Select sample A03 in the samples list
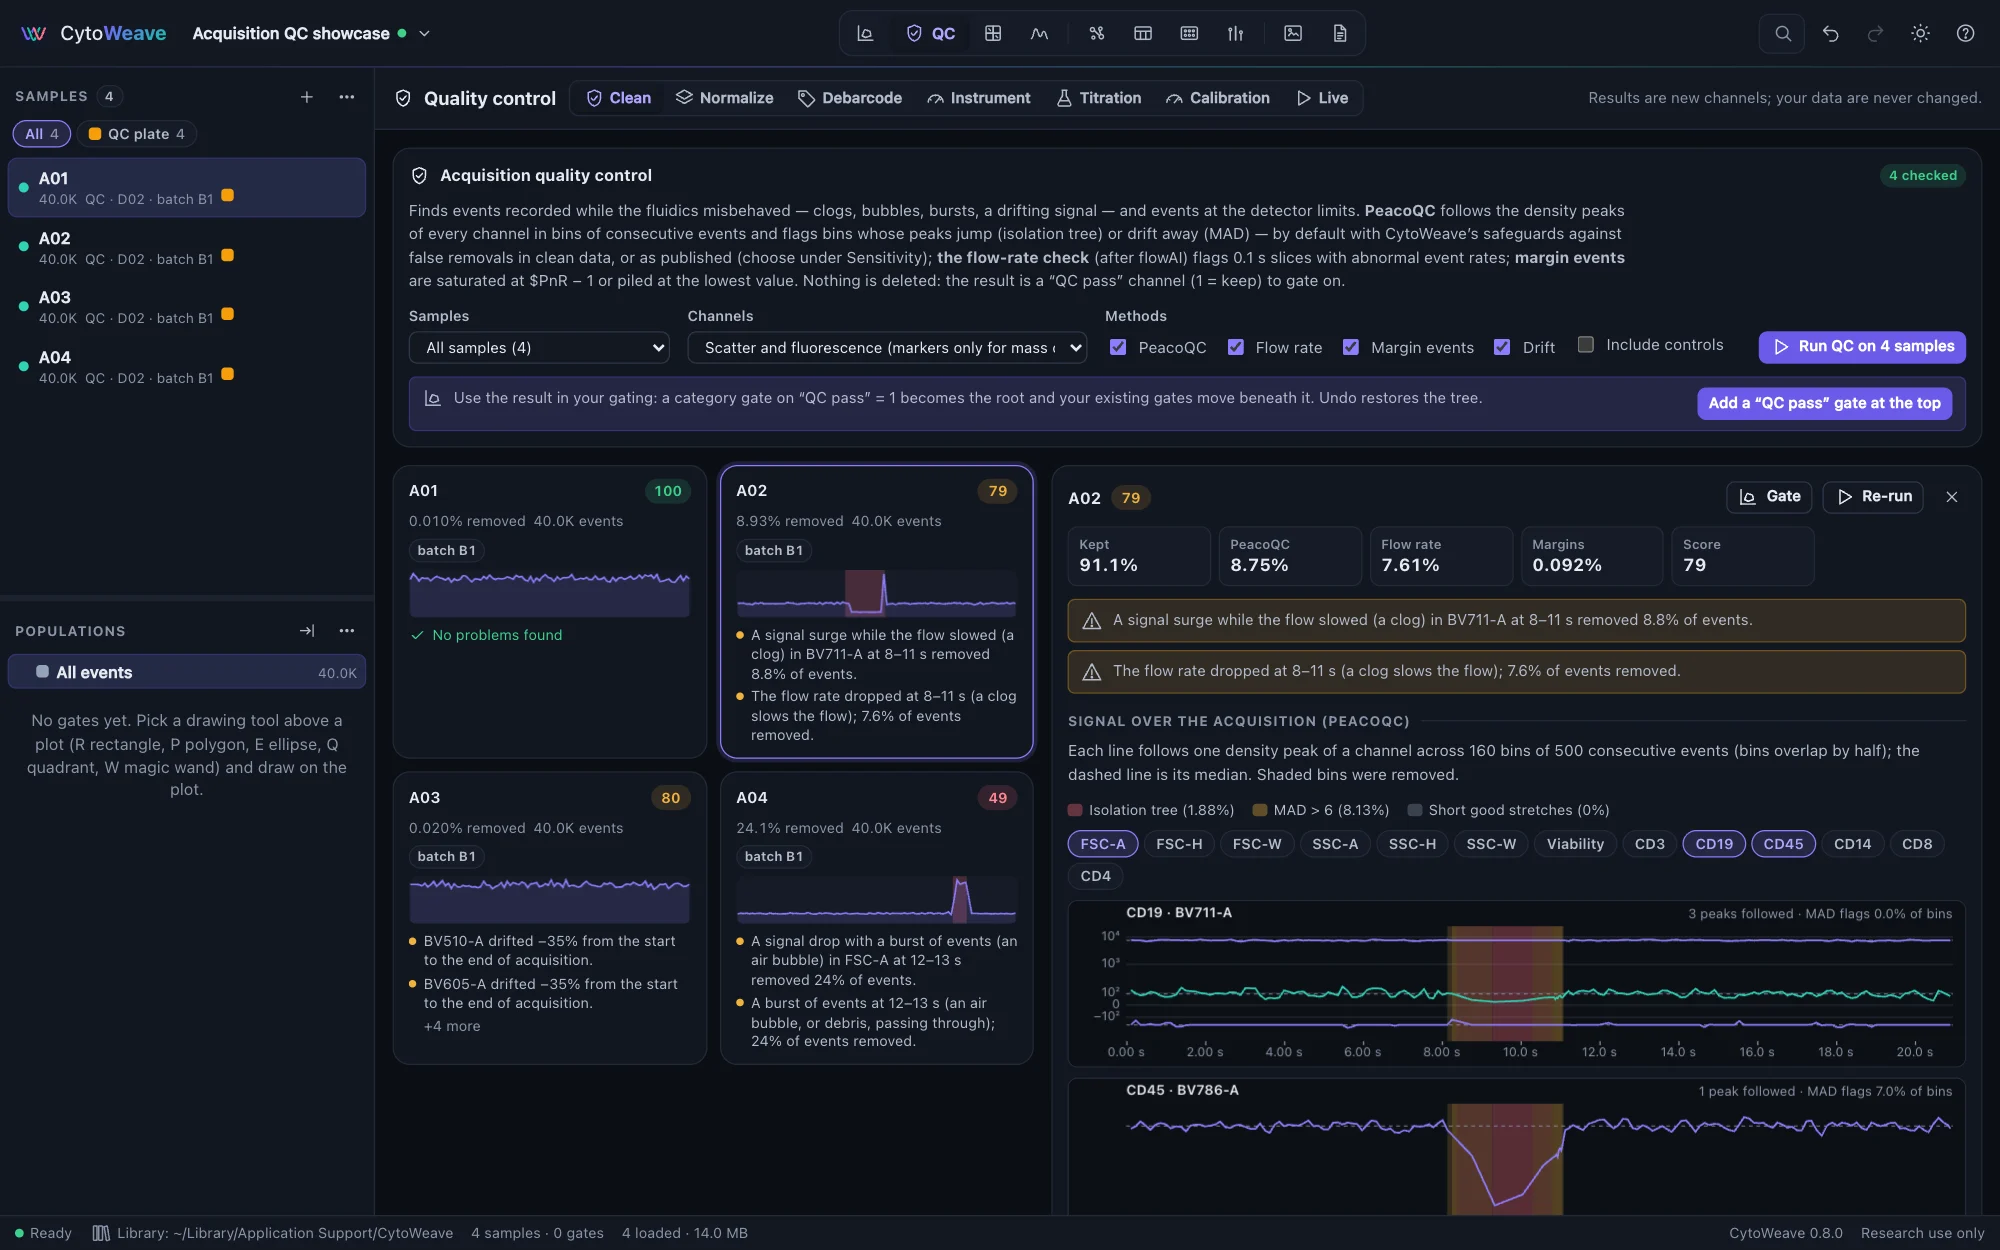Screen dimensions: 2000x1250 point(187,307)
